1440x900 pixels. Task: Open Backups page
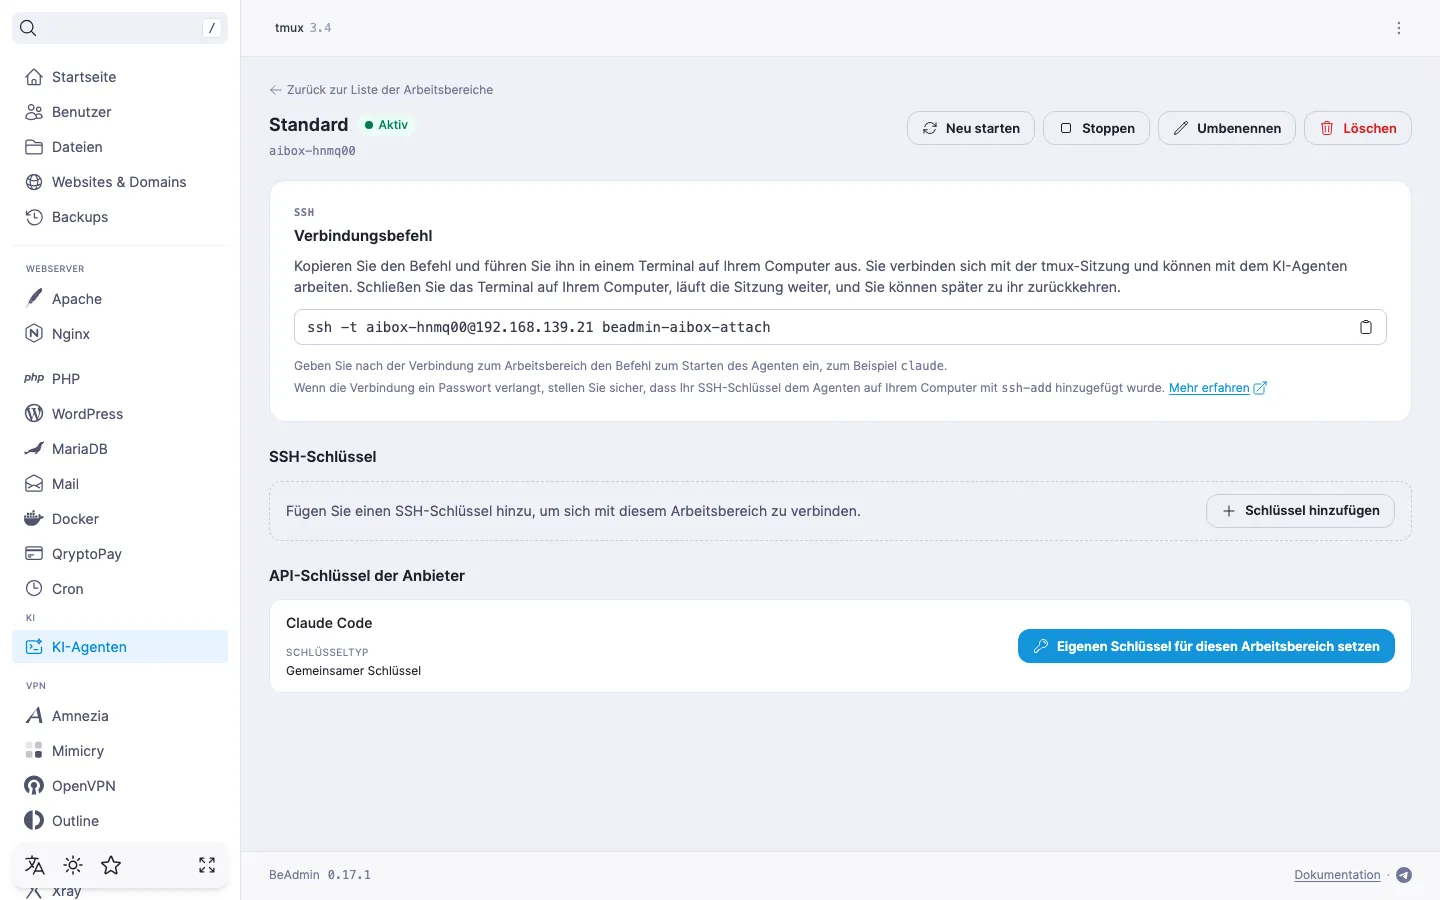coord(120,217)
